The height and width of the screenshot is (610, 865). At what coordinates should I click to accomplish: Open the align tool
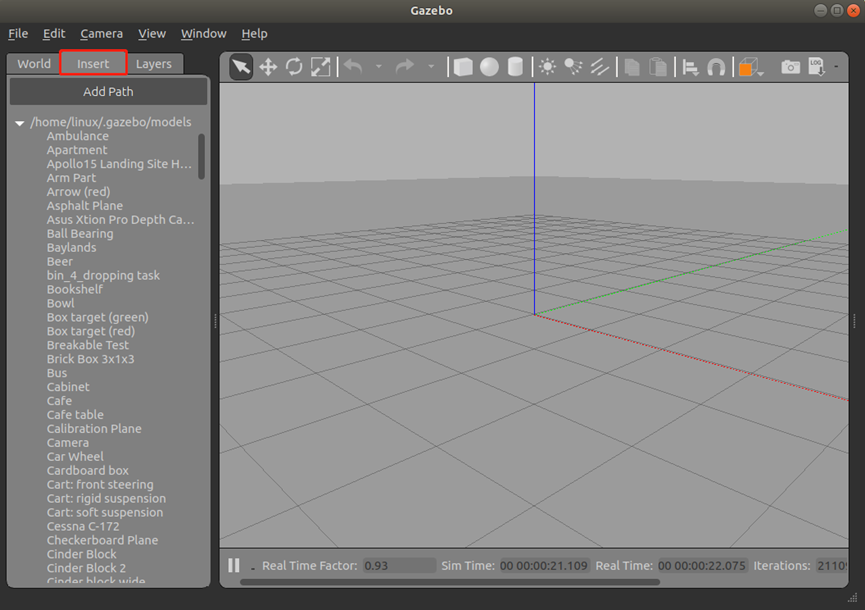coord(690,67)
